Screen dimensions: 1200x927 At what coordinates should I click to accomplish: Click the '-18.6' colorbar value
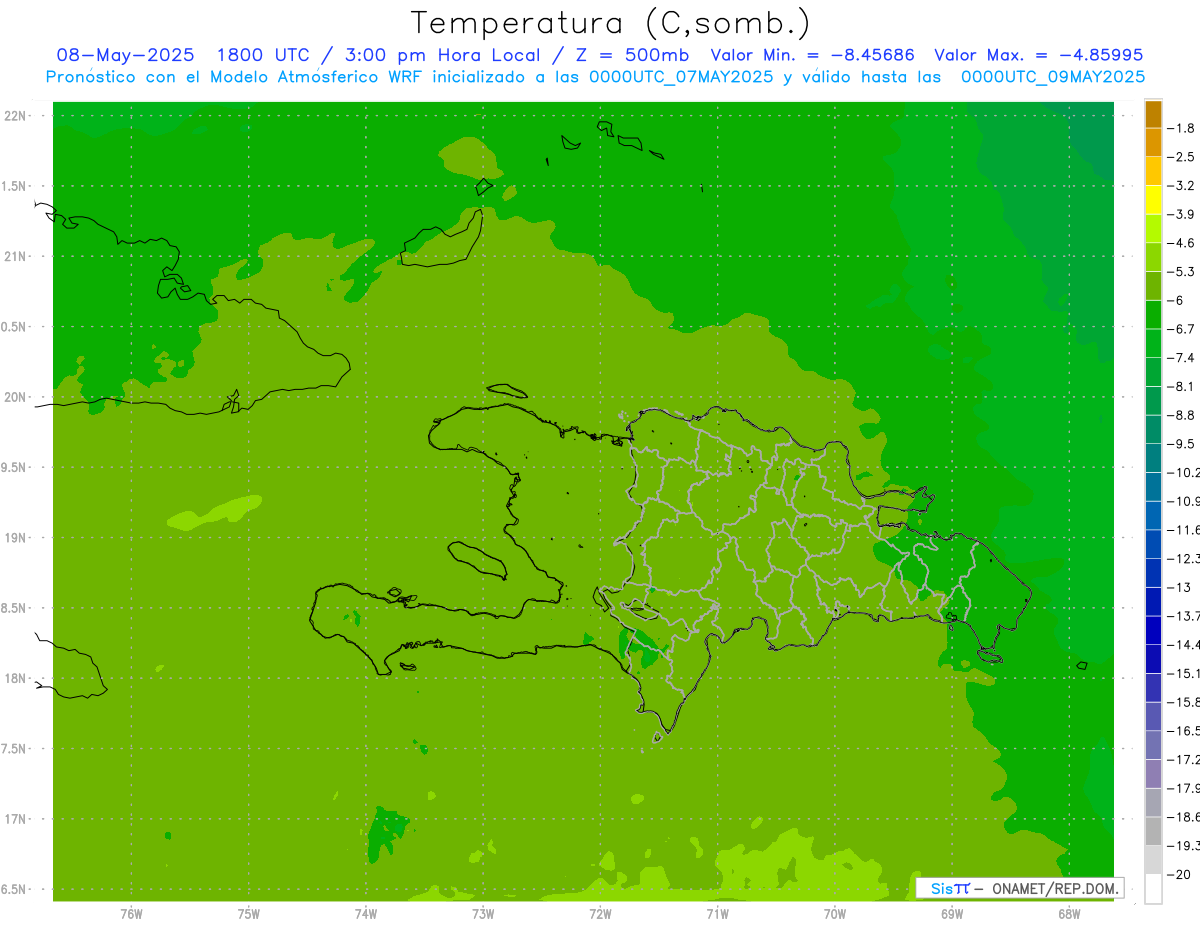tap(1185, 817)
